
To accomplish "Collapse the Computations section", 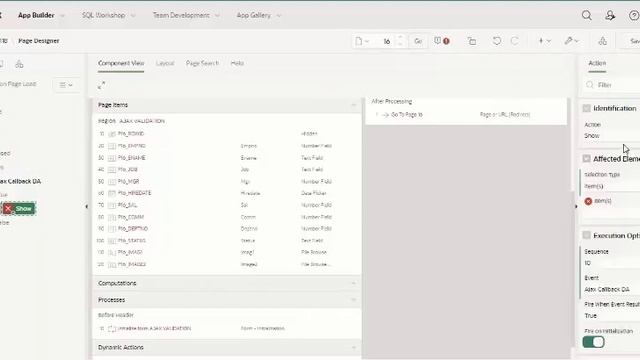I will pos(353,283).
